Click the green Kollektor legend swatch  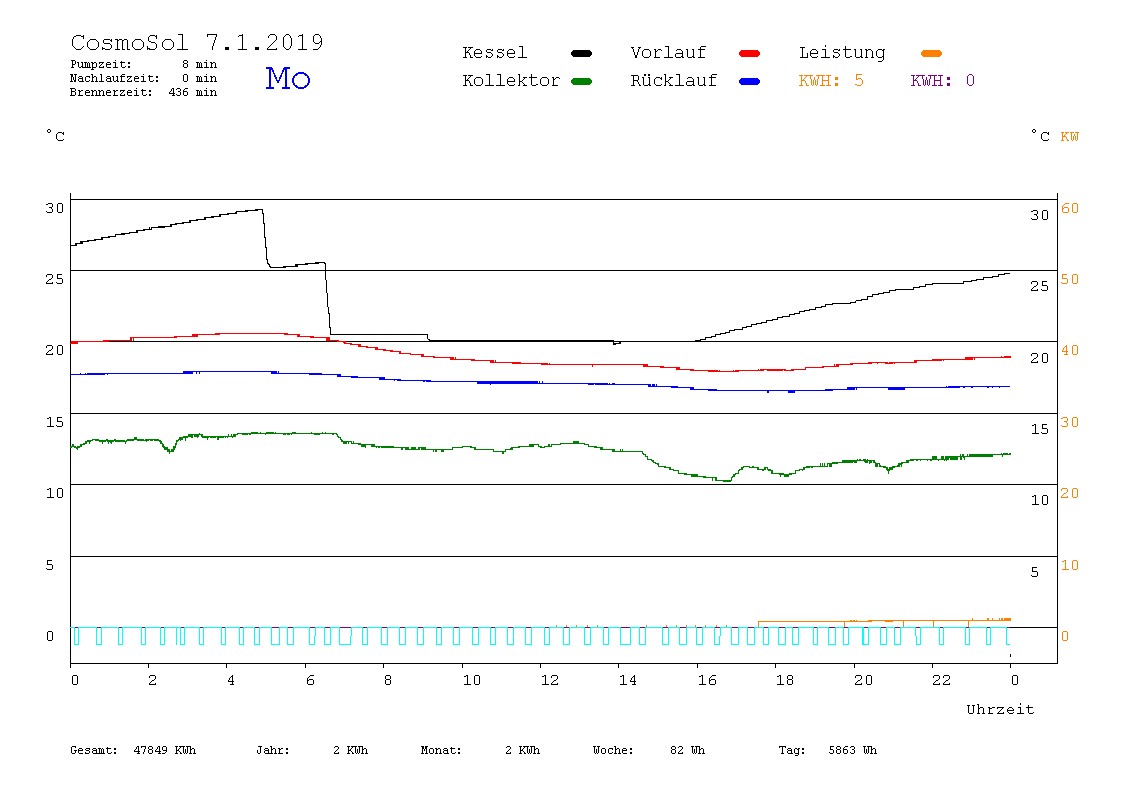point(581,81)
